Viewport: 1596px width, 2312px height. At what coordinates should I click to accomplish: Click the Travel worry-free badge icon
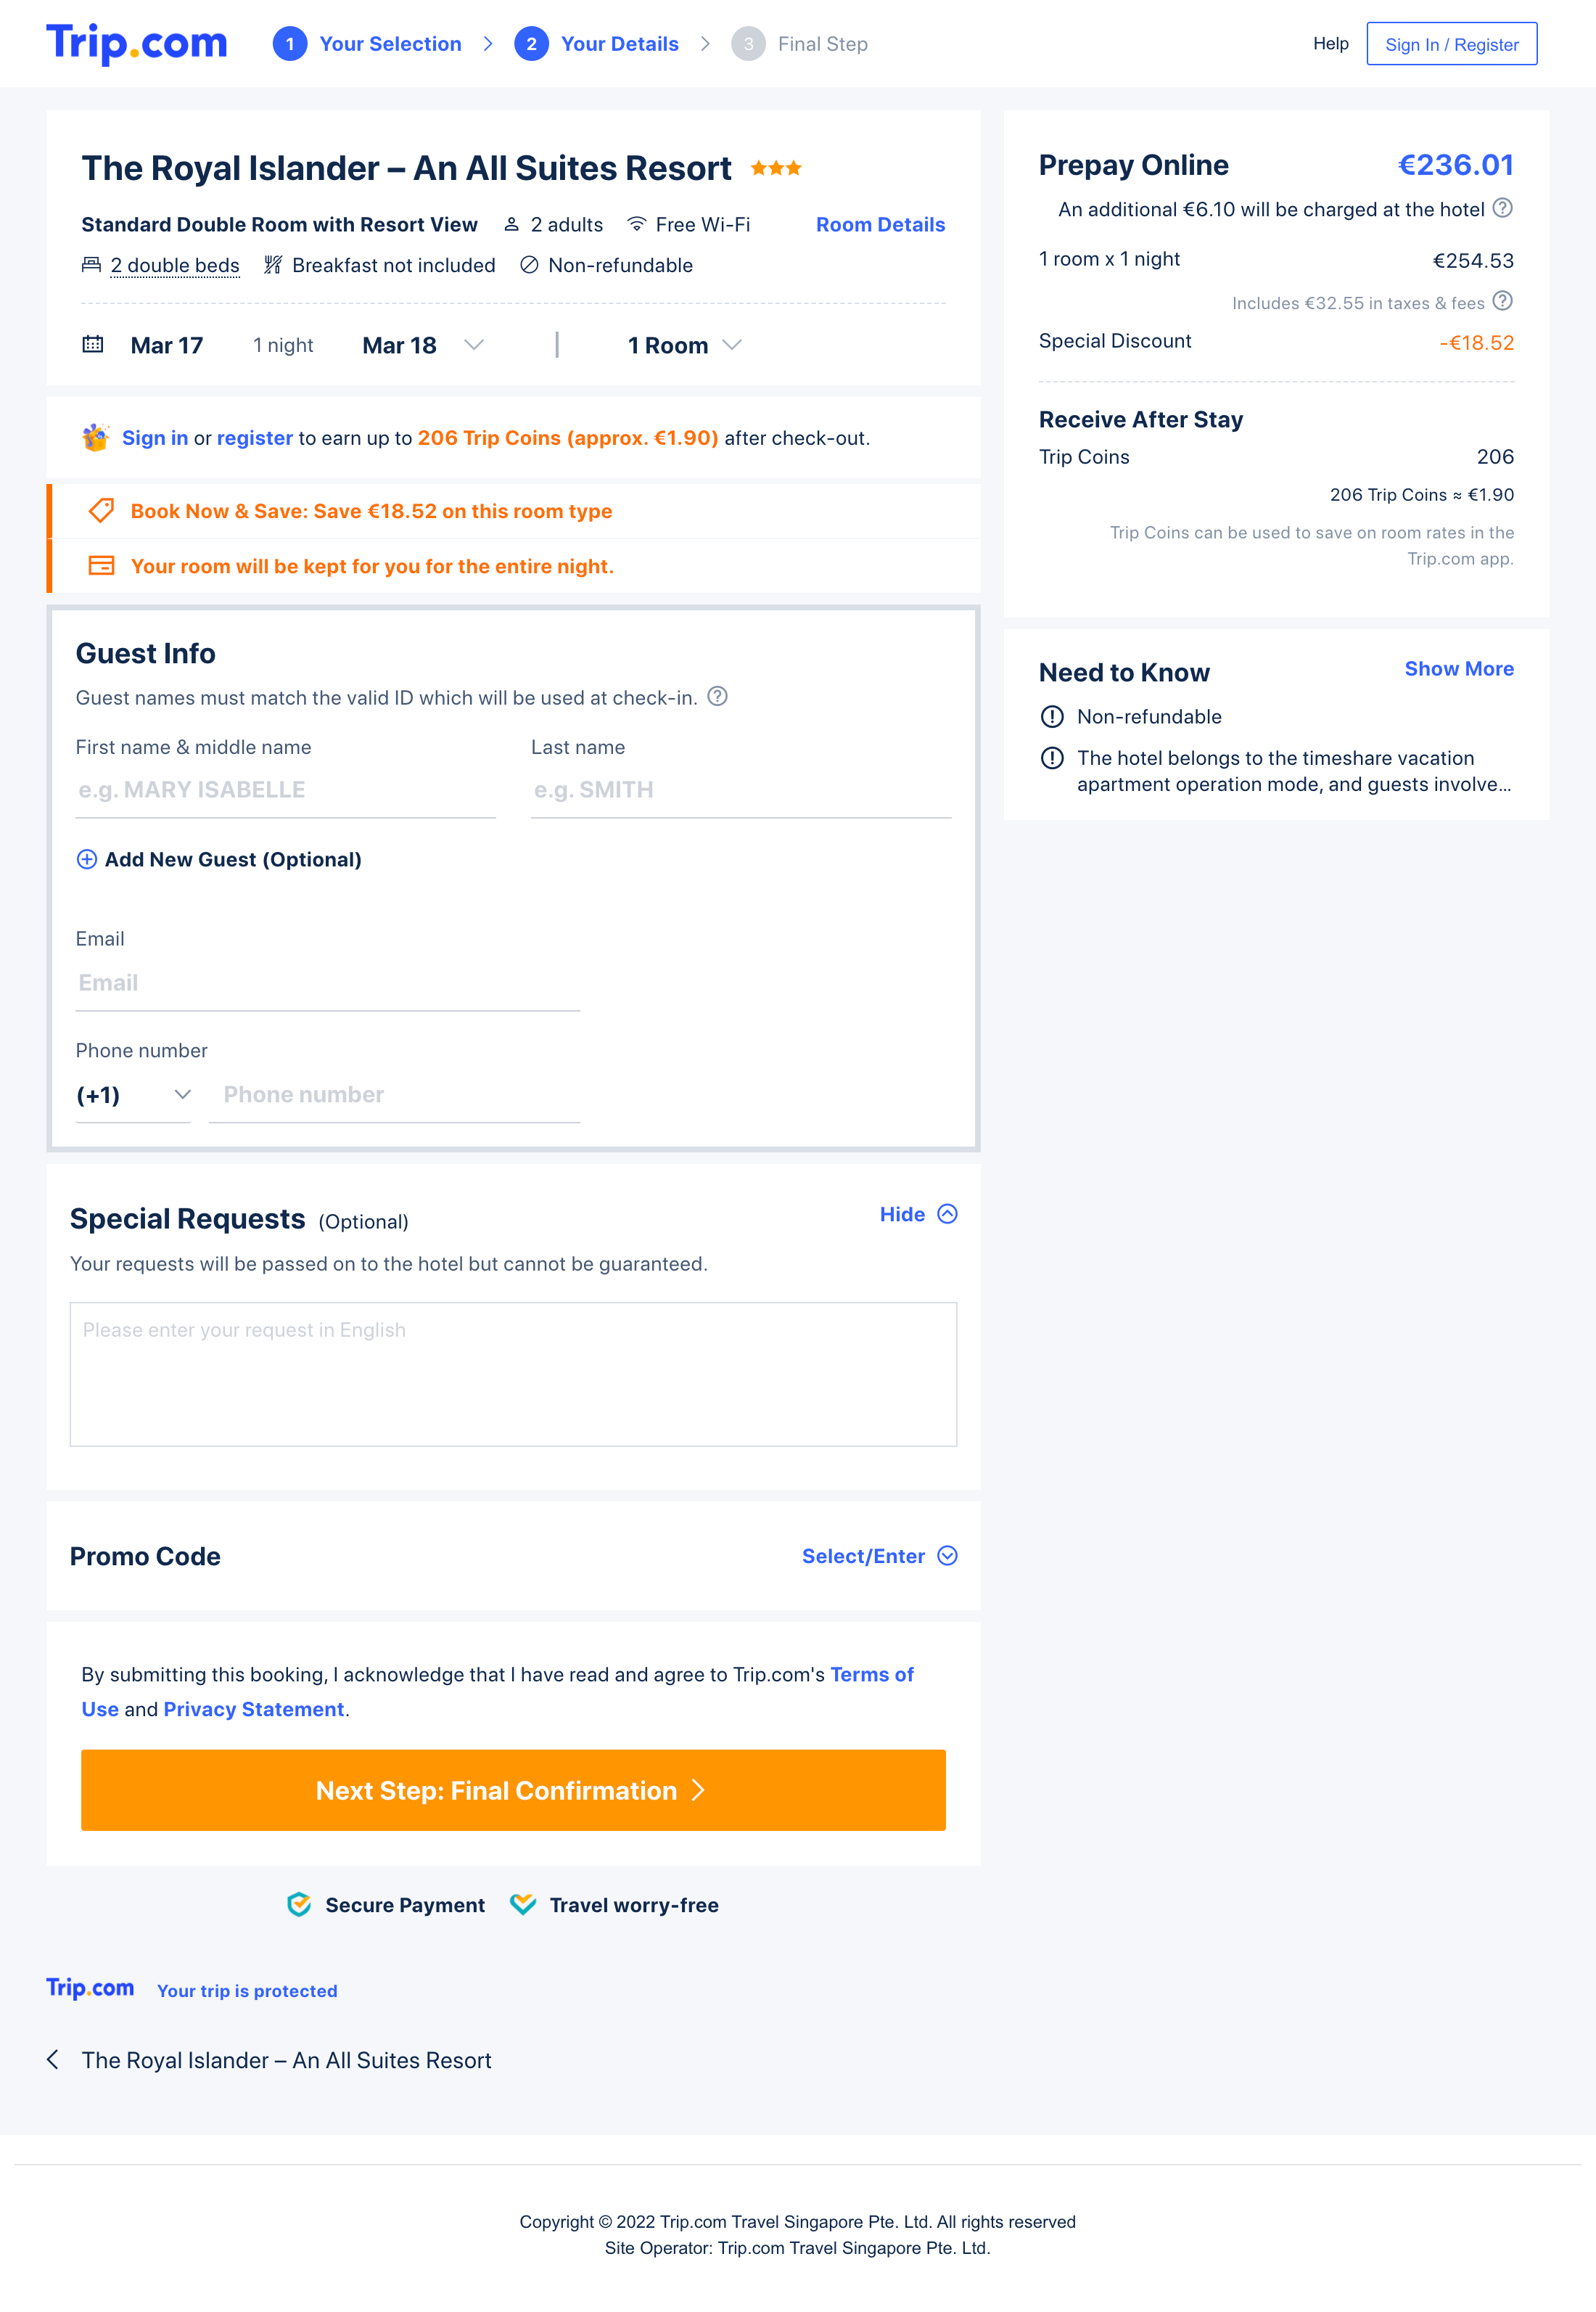[x=522, y=1904]
